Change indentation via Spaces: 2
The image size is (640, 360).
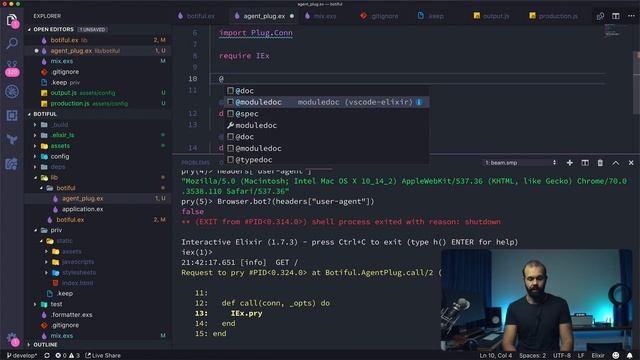click(532, 356)
